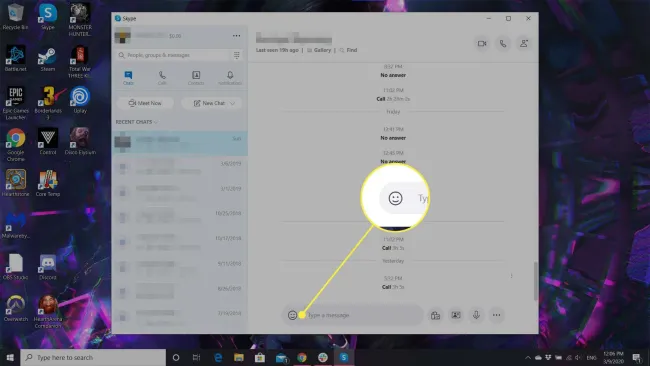Open the Windows Start menu

[x=10, y=357]
